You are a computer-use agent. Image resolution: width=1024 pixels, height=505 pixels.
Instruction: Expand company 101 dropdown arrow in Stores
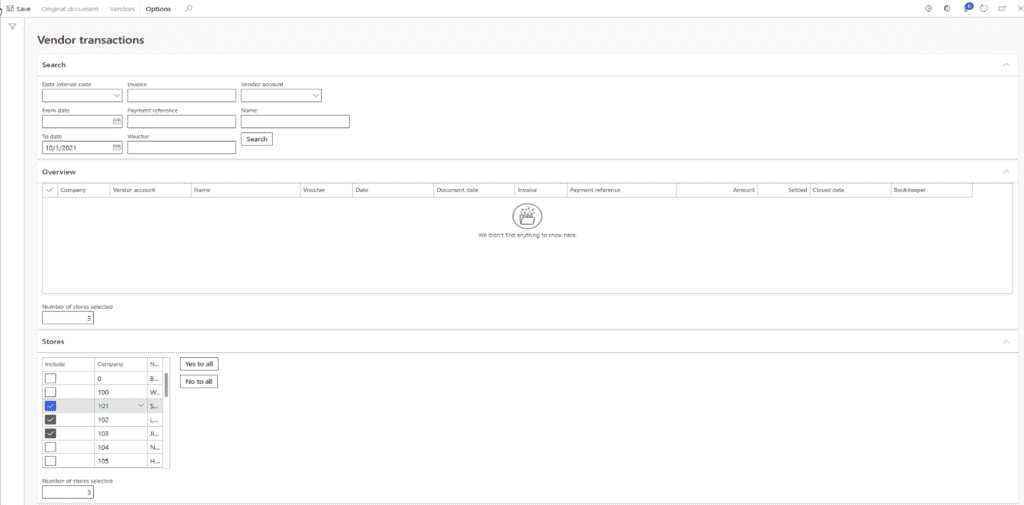click(x=140, y=406)
